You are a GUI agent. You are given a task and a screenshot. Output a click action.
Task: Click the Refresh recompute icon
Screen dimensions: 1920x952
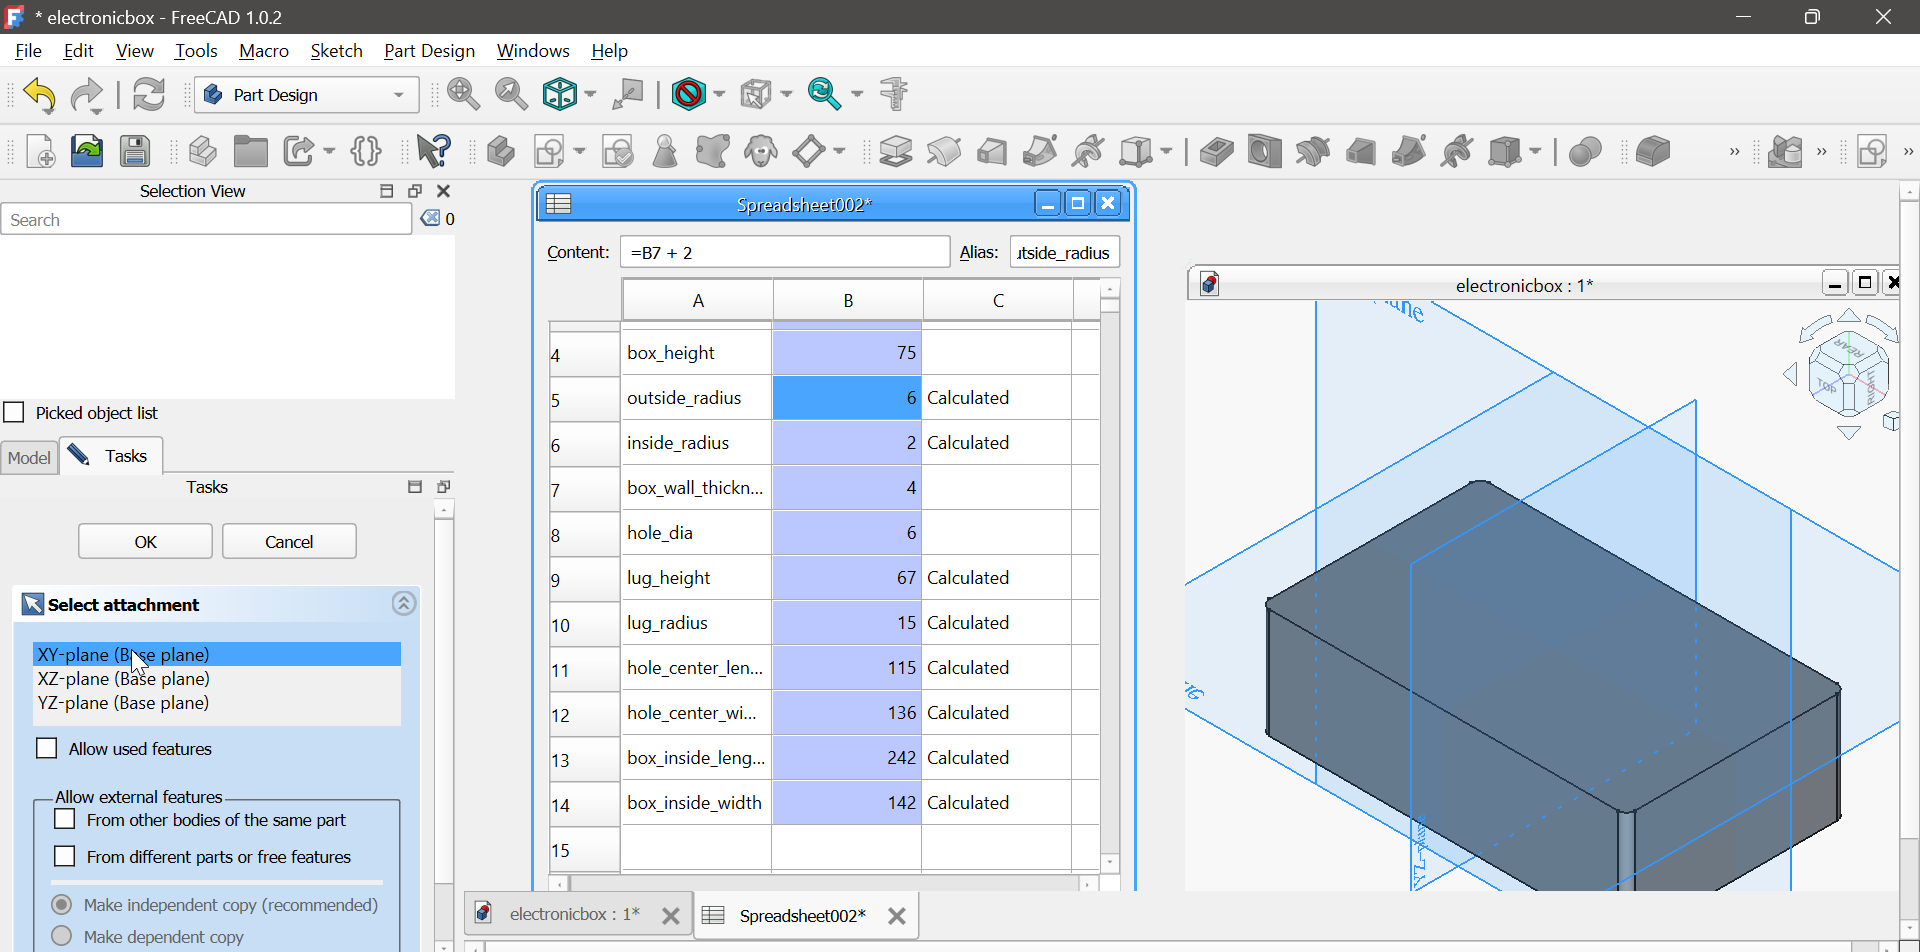(149, 95)
